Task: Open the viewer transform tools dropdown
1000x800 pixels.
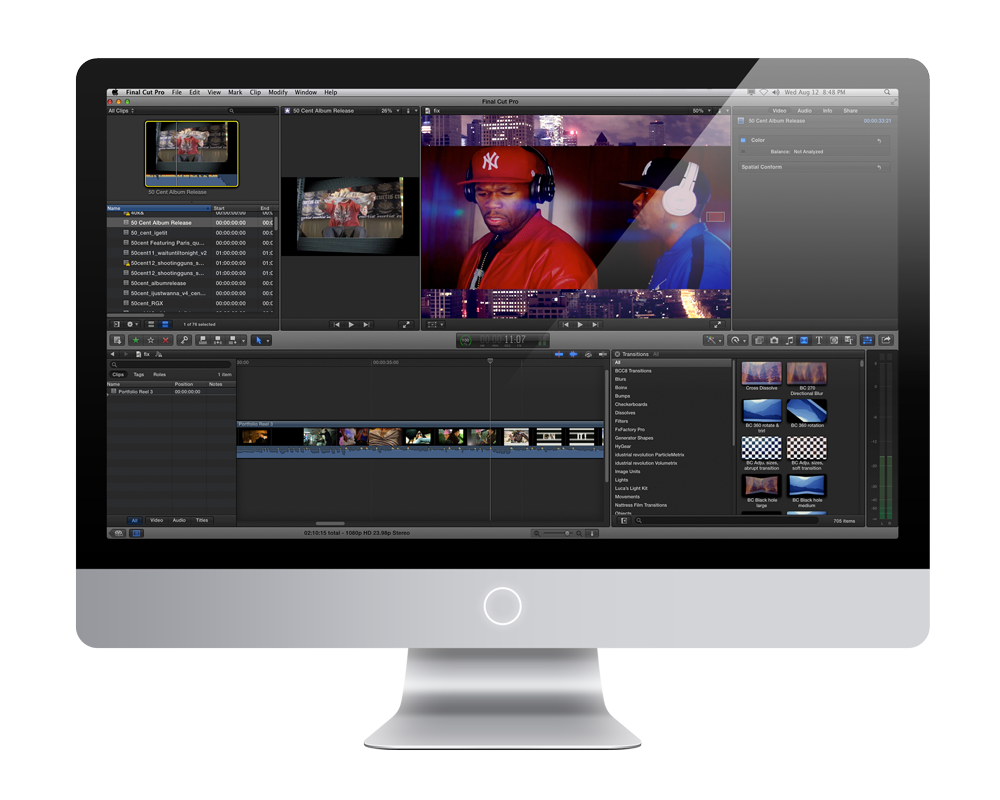Action: tap(436, 325)
